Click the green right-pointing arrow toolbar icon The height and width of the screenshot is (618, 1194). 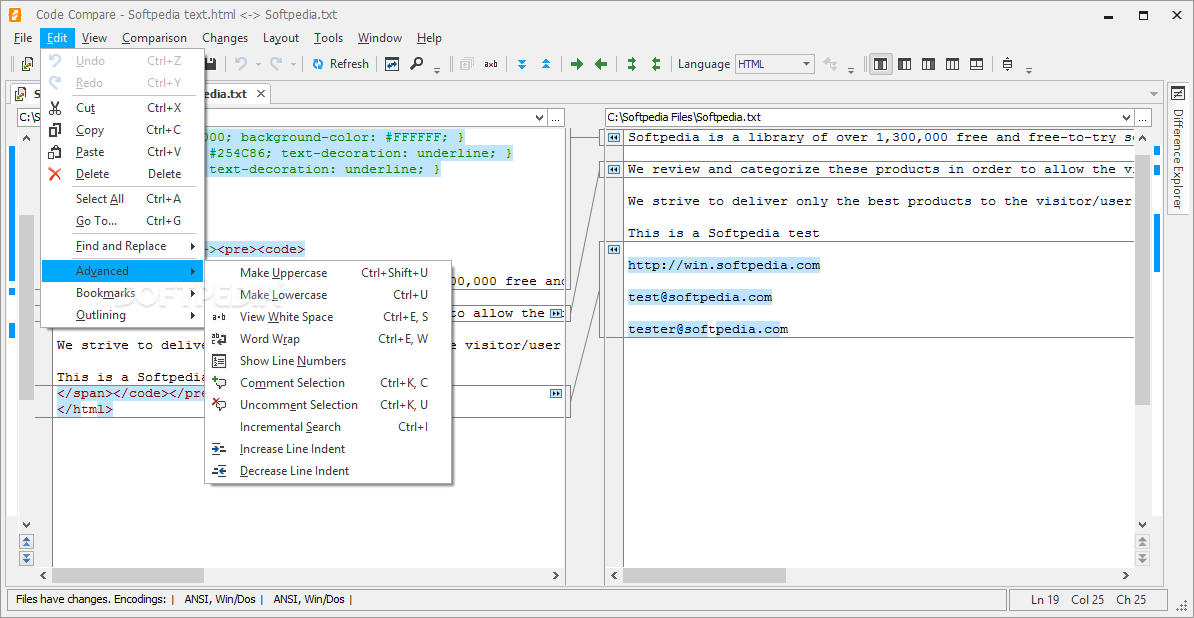point(577,64)
